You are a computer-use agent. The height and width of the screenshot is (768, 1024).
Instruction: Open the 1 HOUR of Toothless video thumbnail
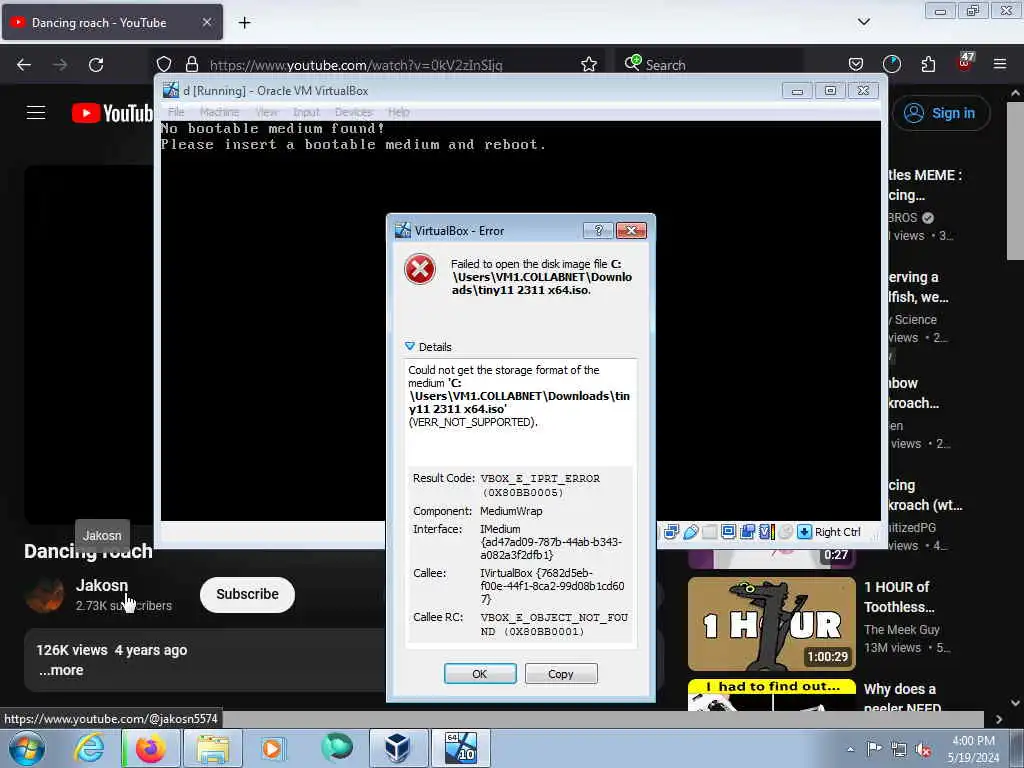771,624
